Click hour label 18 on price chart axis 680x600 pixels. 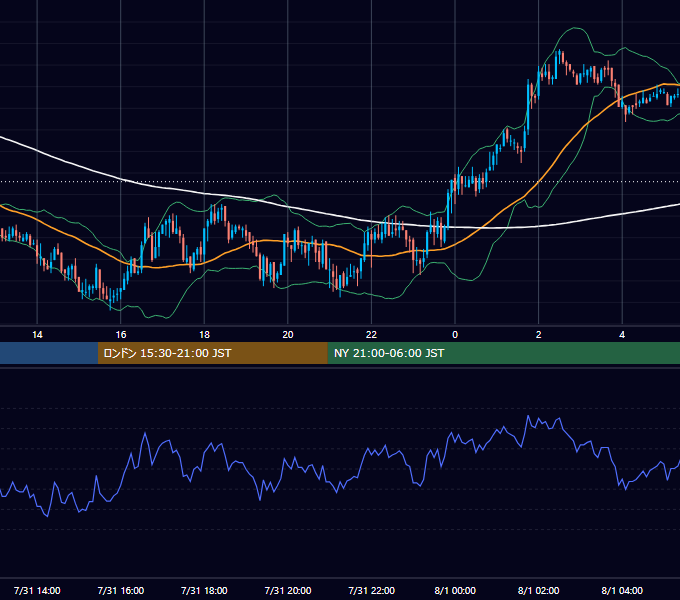click(204, 335)
